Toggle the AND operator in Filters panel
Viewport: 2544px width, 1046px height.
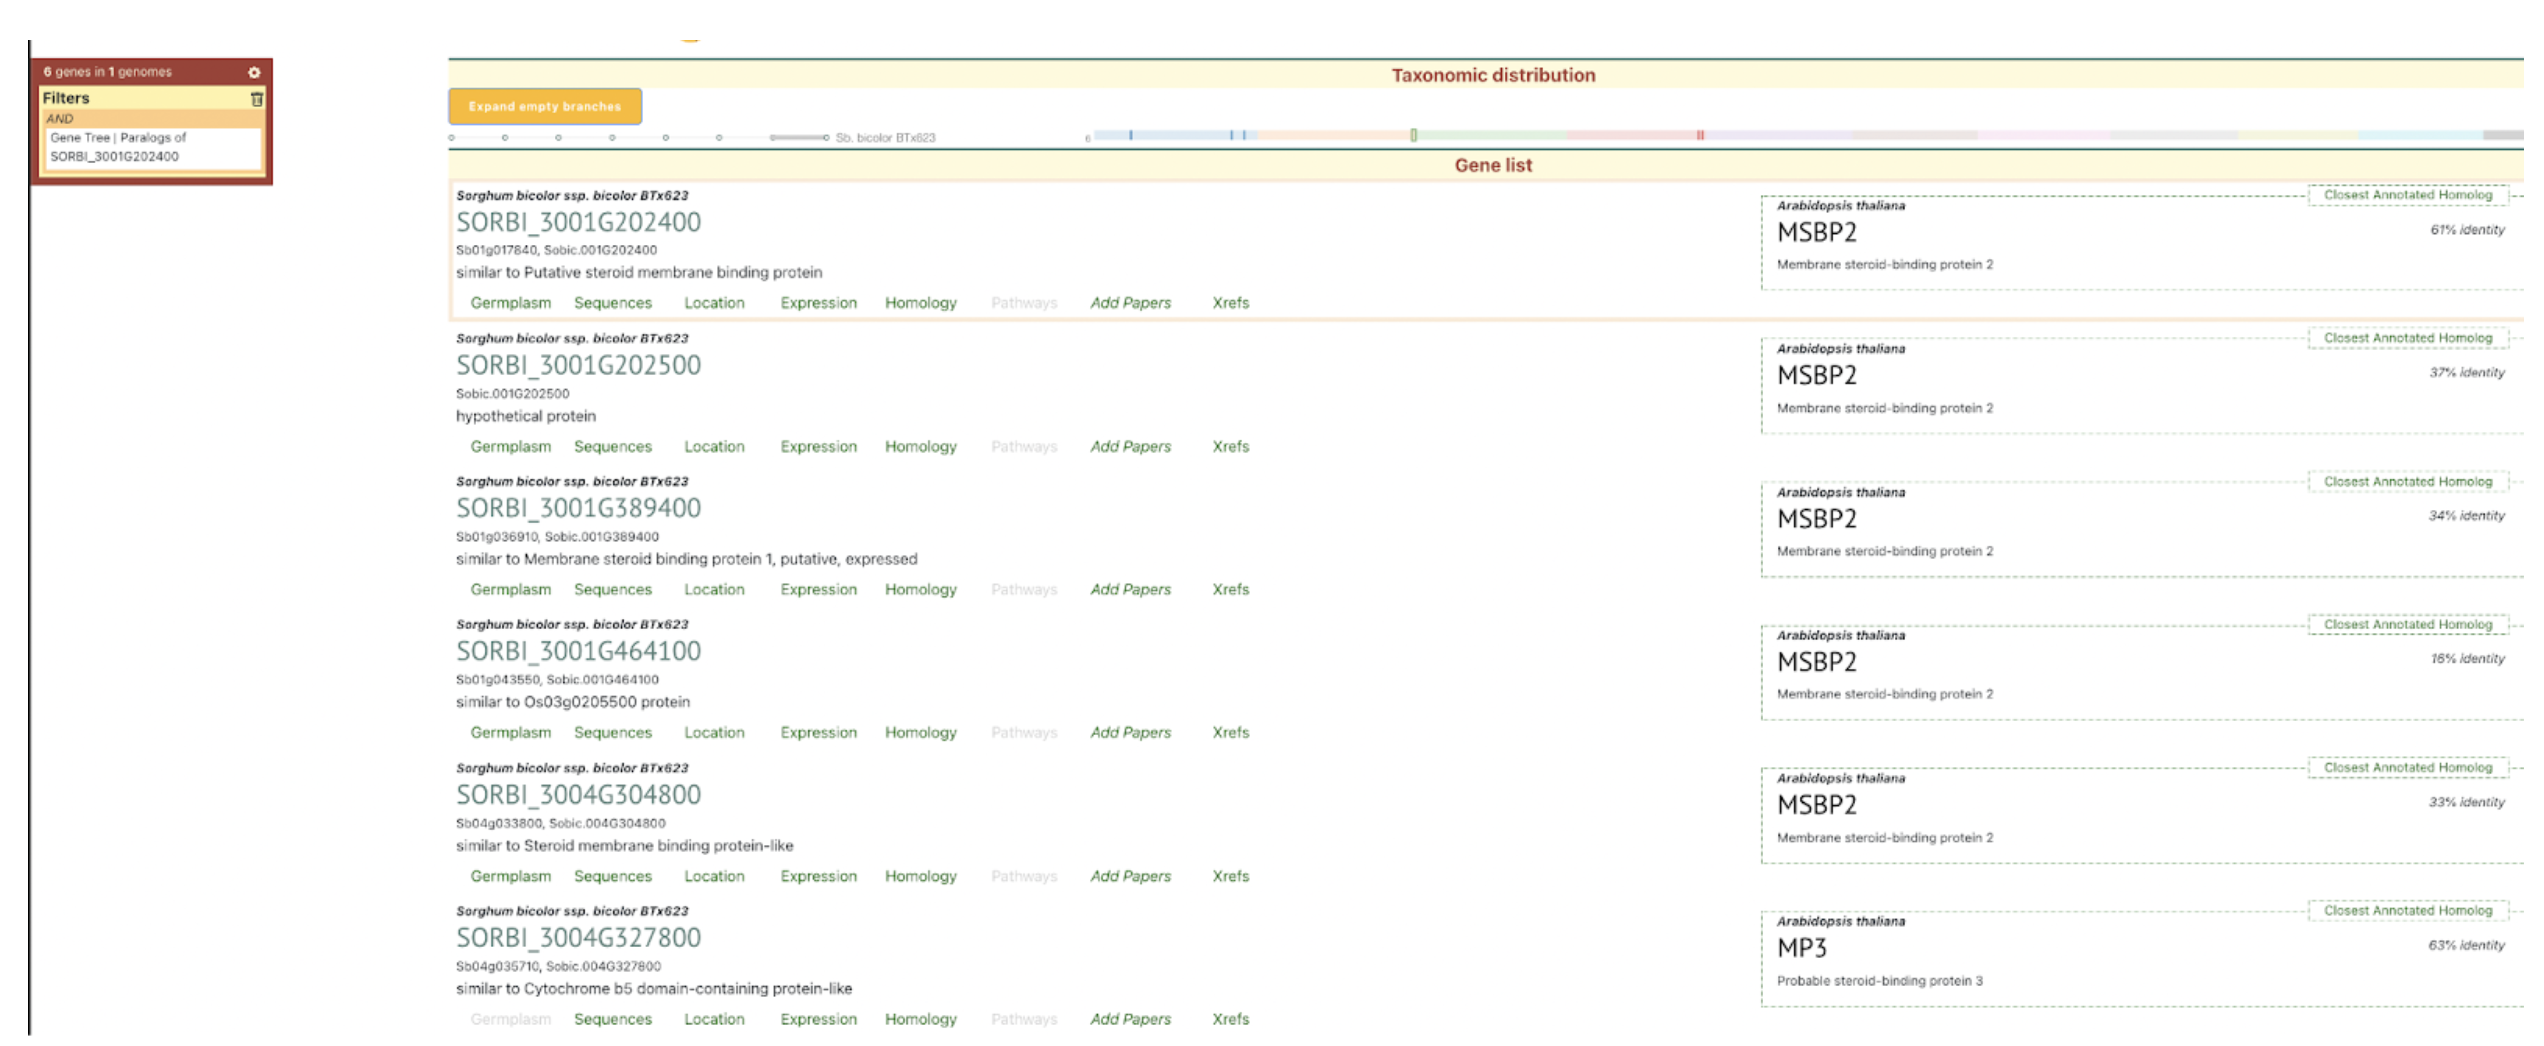click(x=60, y=119)
